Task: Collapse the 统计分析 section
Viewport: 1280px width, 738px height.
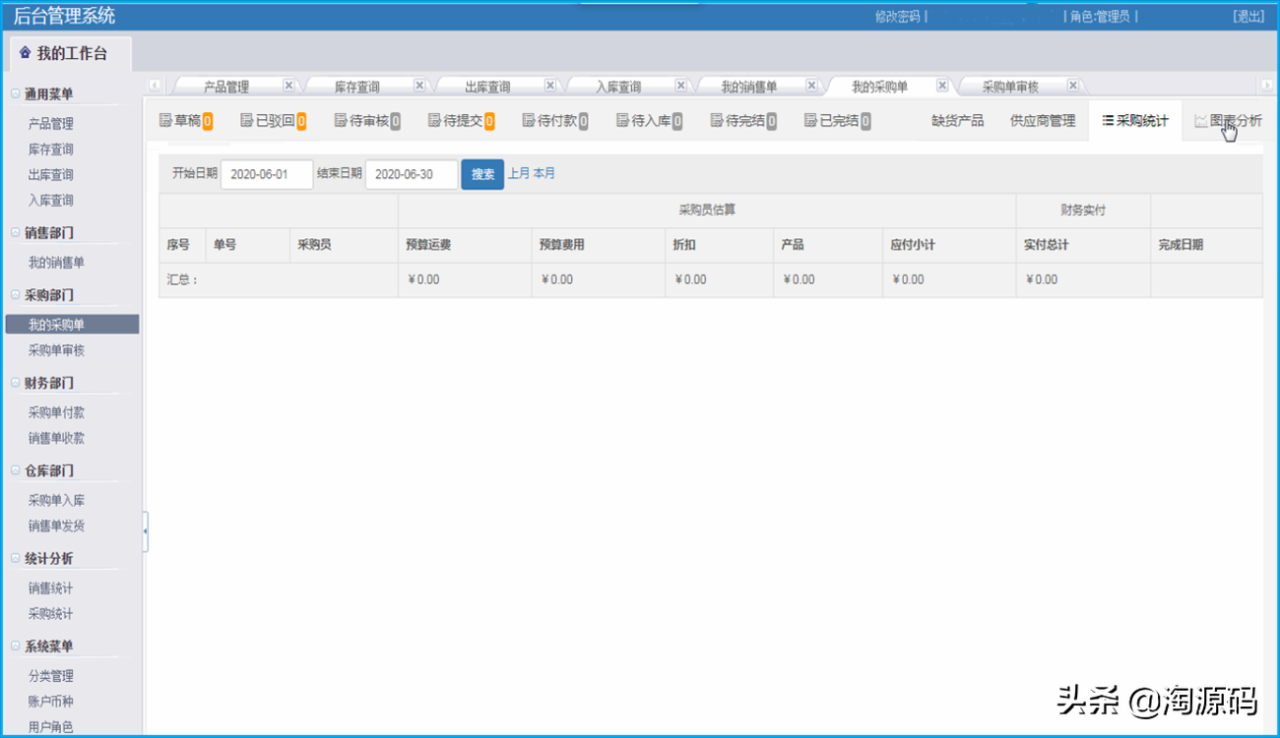Action: [x=15, y=559]
